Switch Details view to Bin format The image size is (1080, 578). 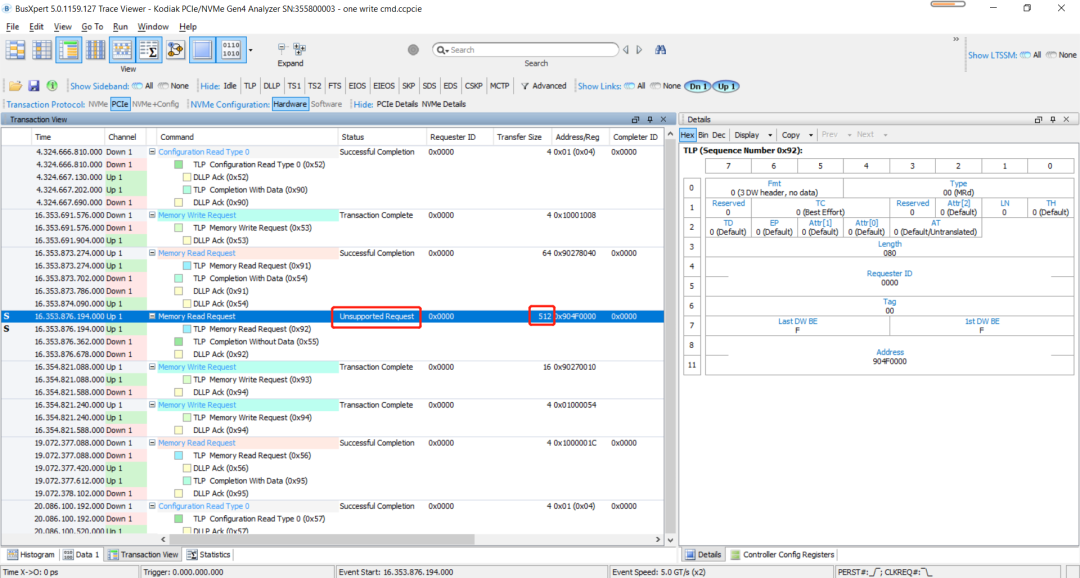click(x=703, y=134)
